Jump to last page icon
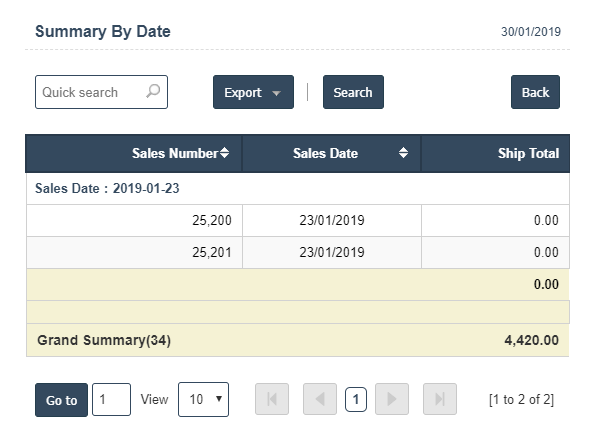The image size is (599, 435). click(440, 399)
